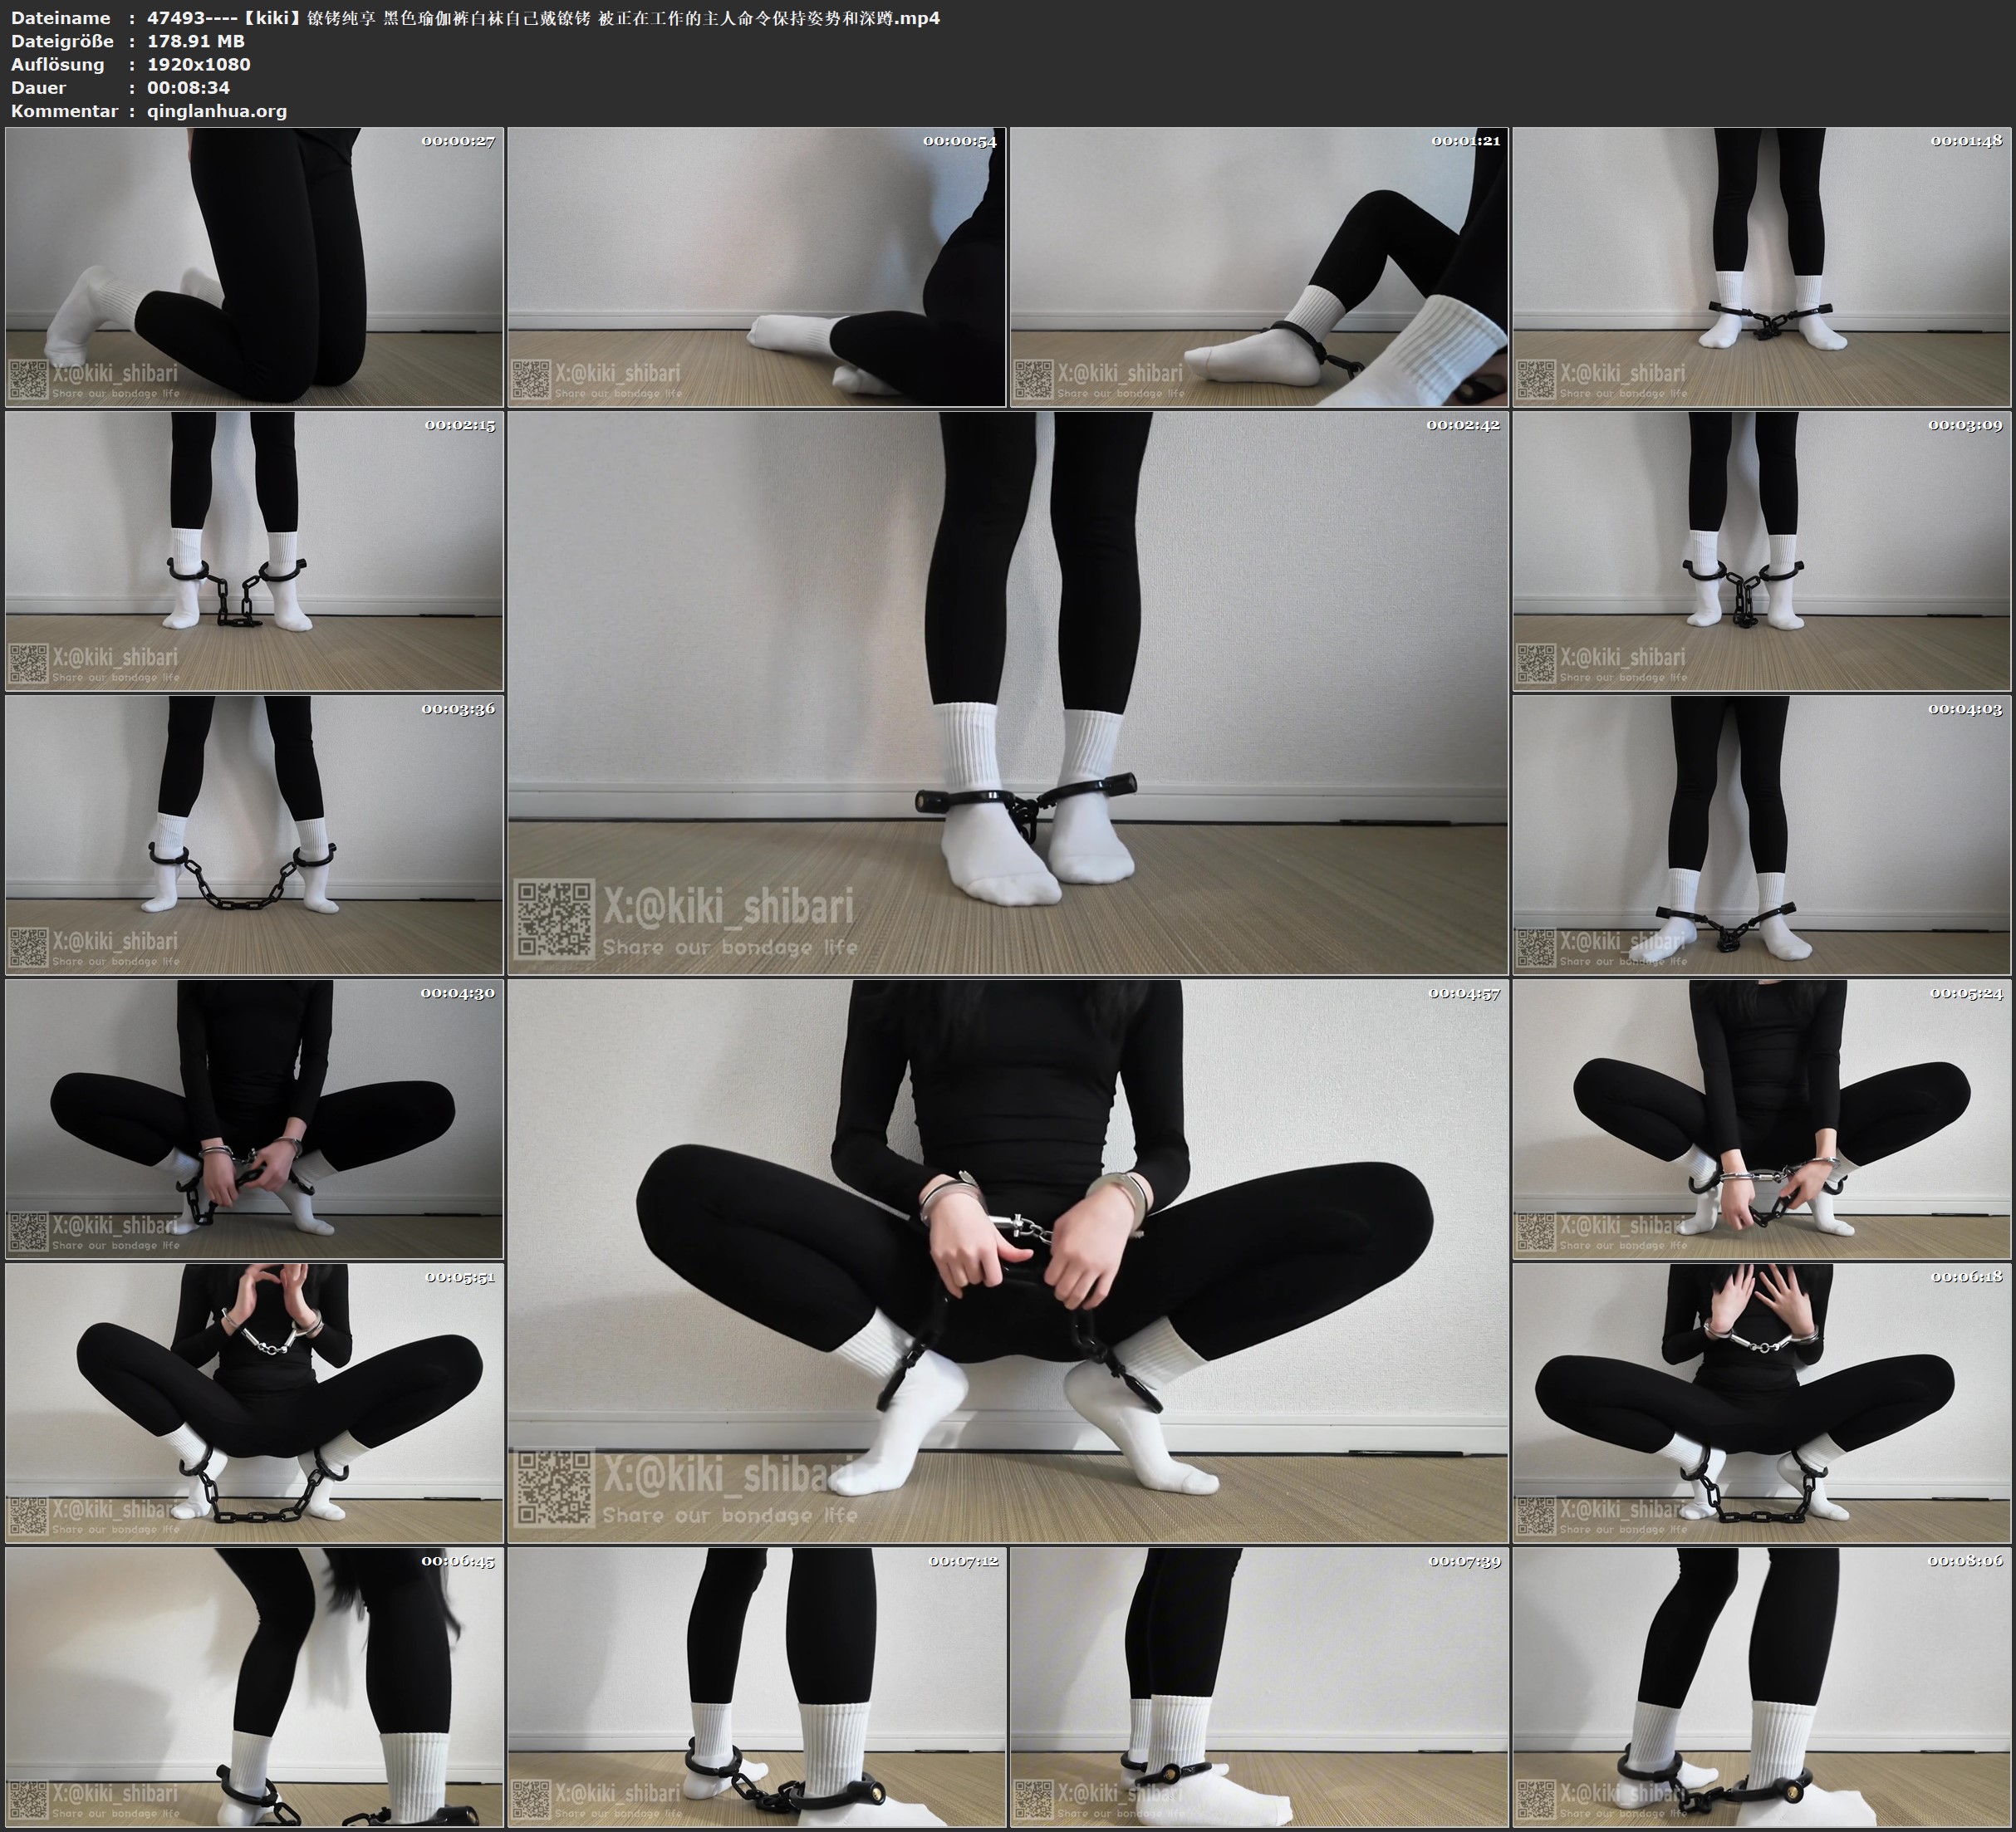Click the qinglanhua.org comment text

[x=217, y=111]
